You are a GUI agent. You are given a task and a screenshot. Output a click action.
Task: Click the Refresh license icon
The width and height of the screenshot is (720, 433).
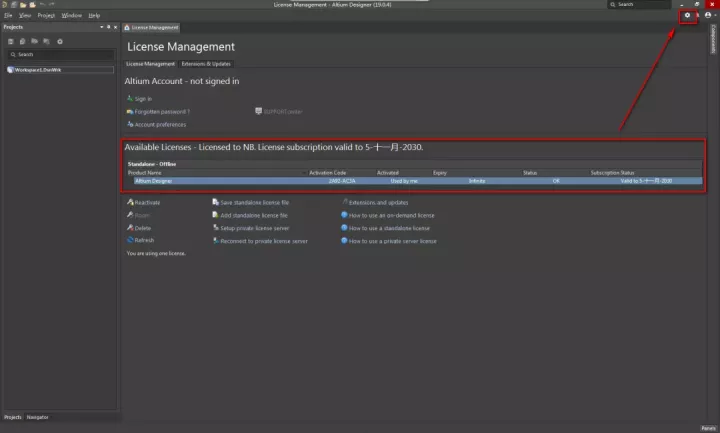point(130,240)
